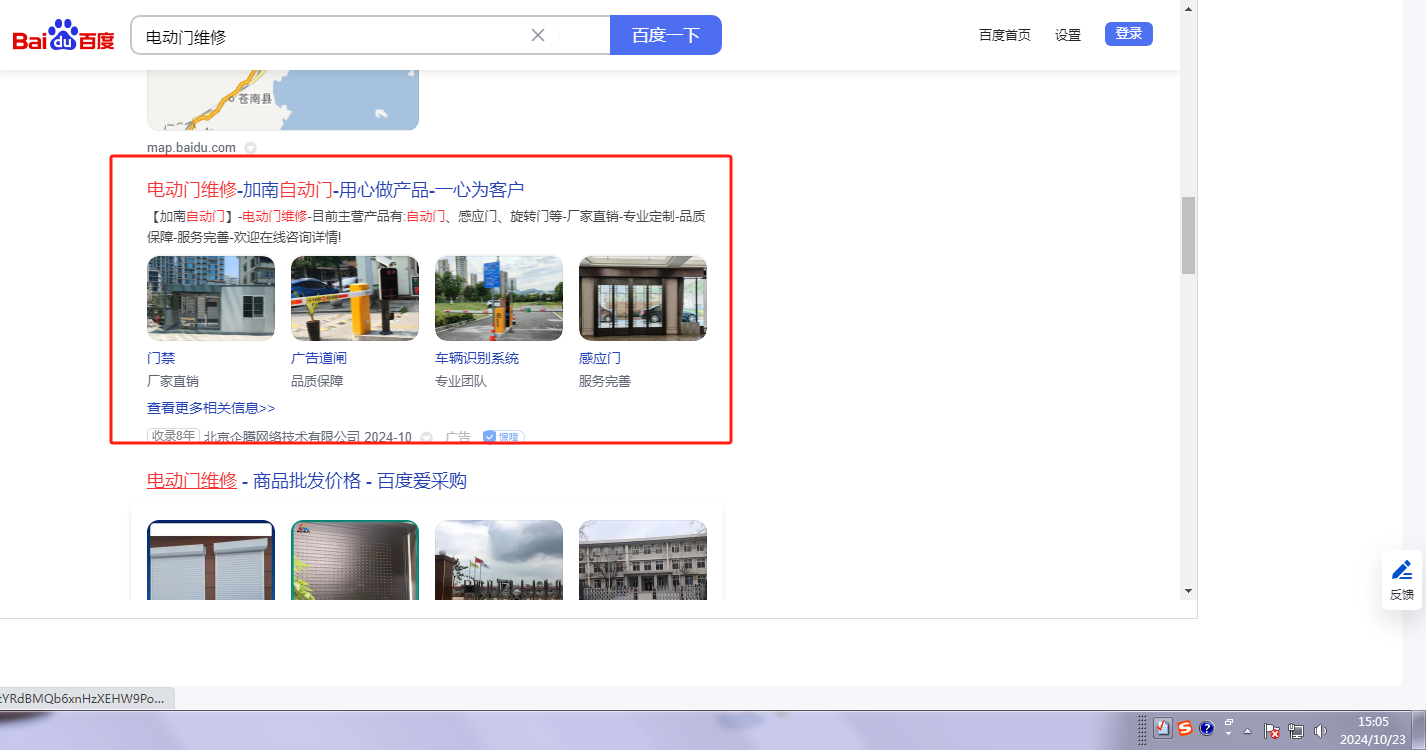Click the 品质保障 caption under 广告道闸
The height and width of the screenshot is (750, 1426).
tap(317, 381)
